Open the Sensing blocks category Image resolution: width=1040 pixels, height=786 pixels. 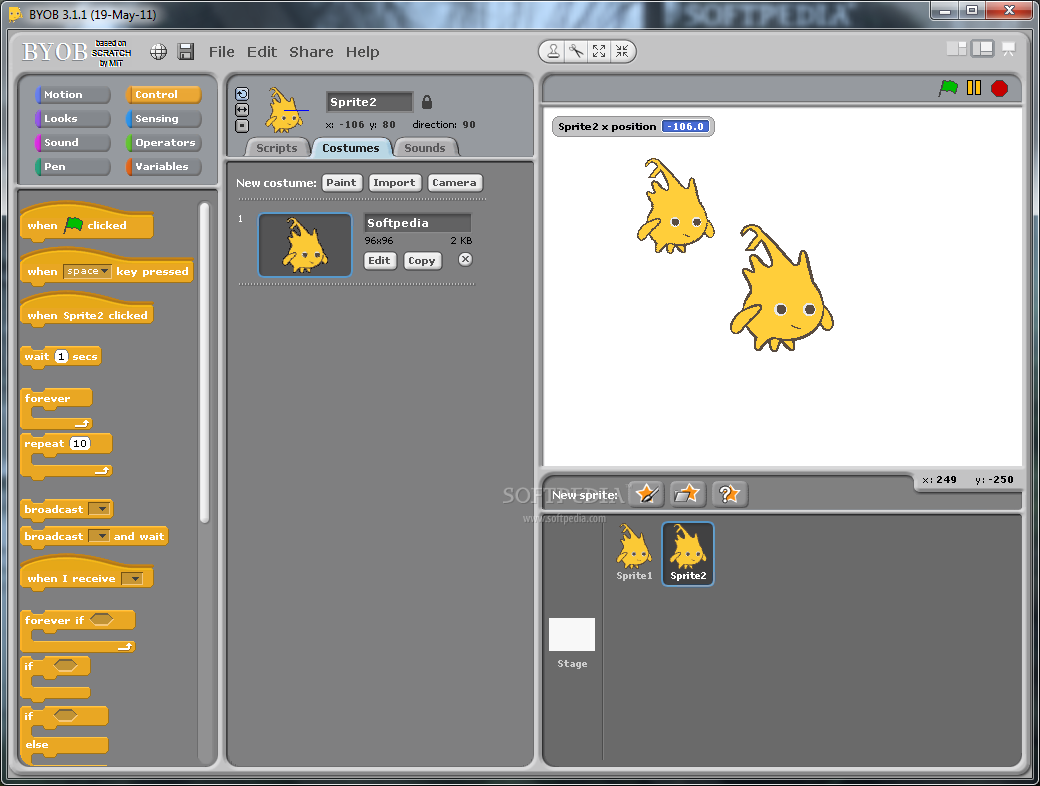[163, 119]
